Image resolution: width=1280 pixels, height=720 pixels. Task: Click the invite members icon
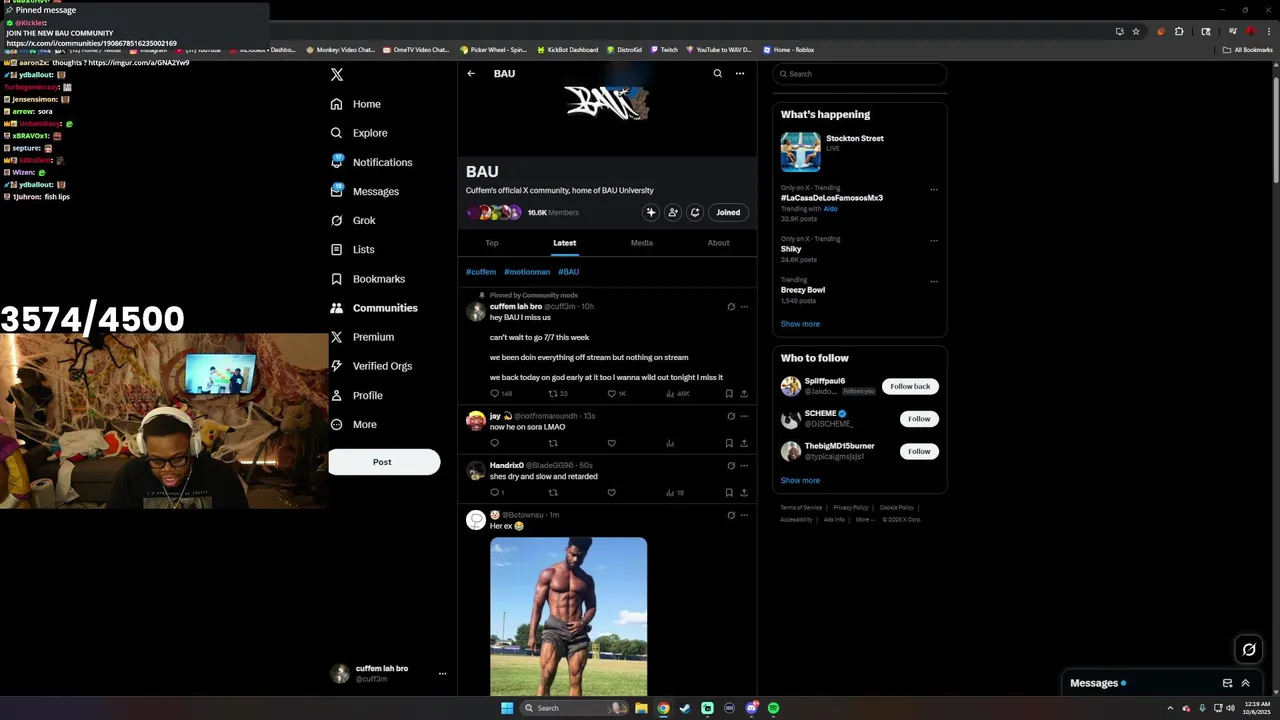(x=673, y=212)
